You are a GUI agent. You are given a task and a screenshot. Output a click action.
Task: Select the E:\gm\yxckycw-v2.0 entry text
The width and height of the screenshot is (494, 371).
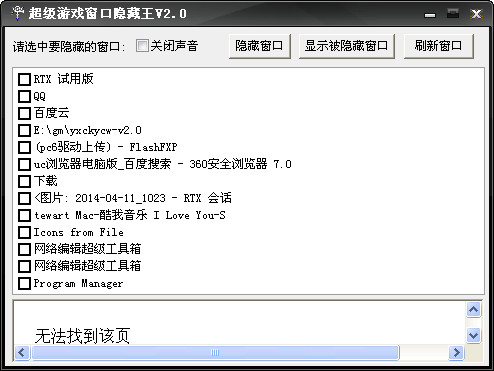[x=88, y=130]
